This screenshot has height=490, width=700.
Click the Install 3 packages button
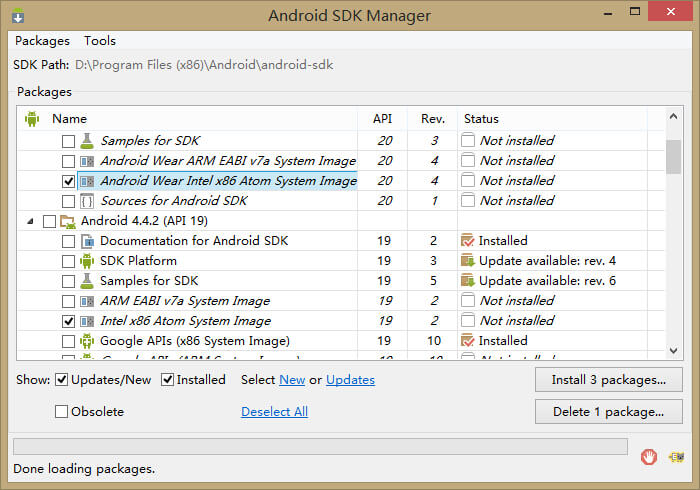(x=608, y=380)
